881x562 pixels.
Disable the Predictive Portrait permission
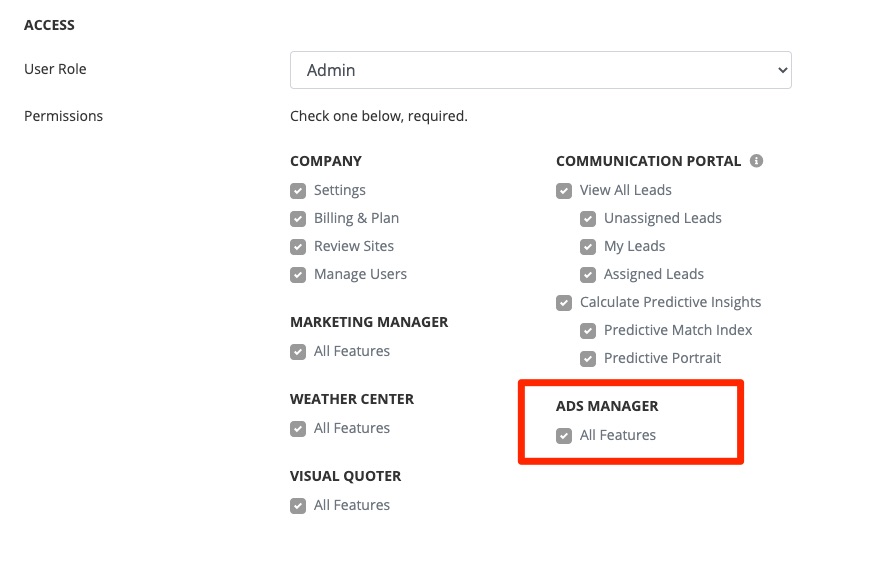tap(588, 359)
